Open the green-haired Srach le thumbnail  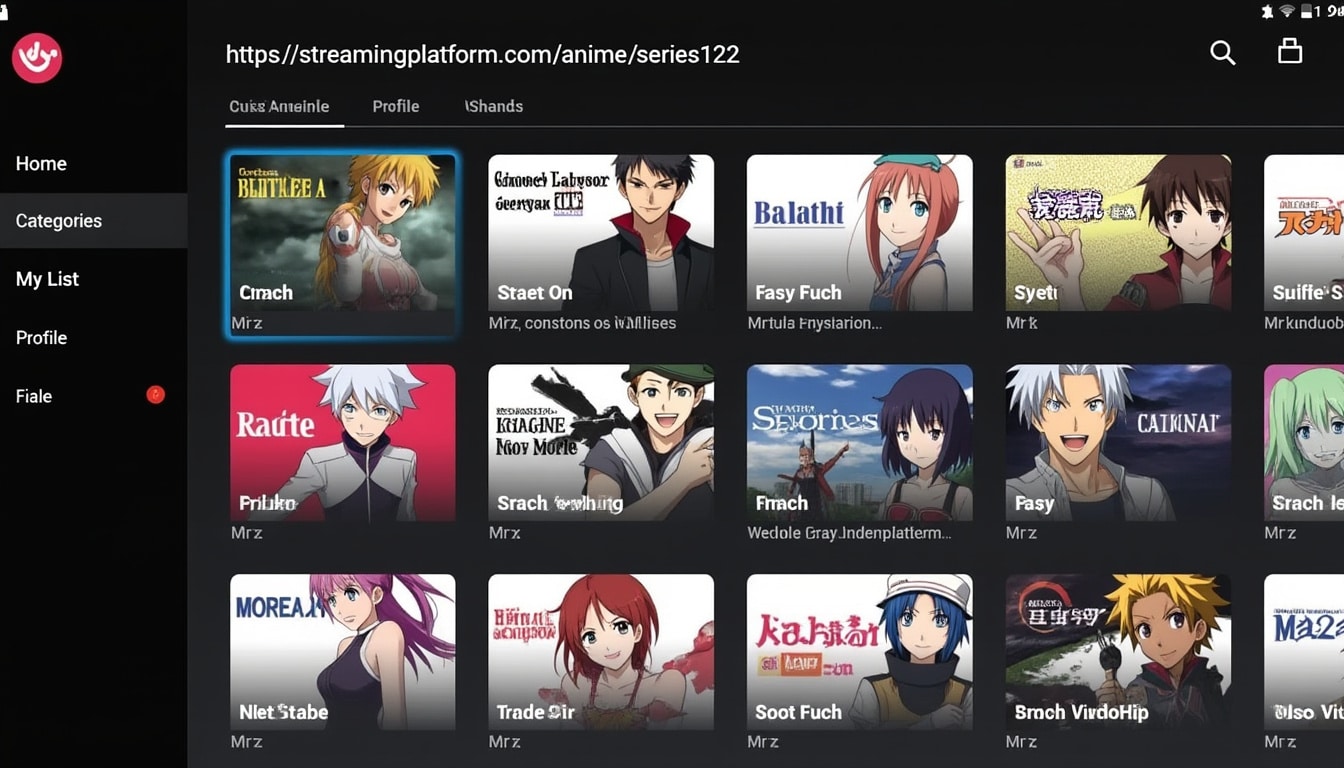coord(1304,442)
